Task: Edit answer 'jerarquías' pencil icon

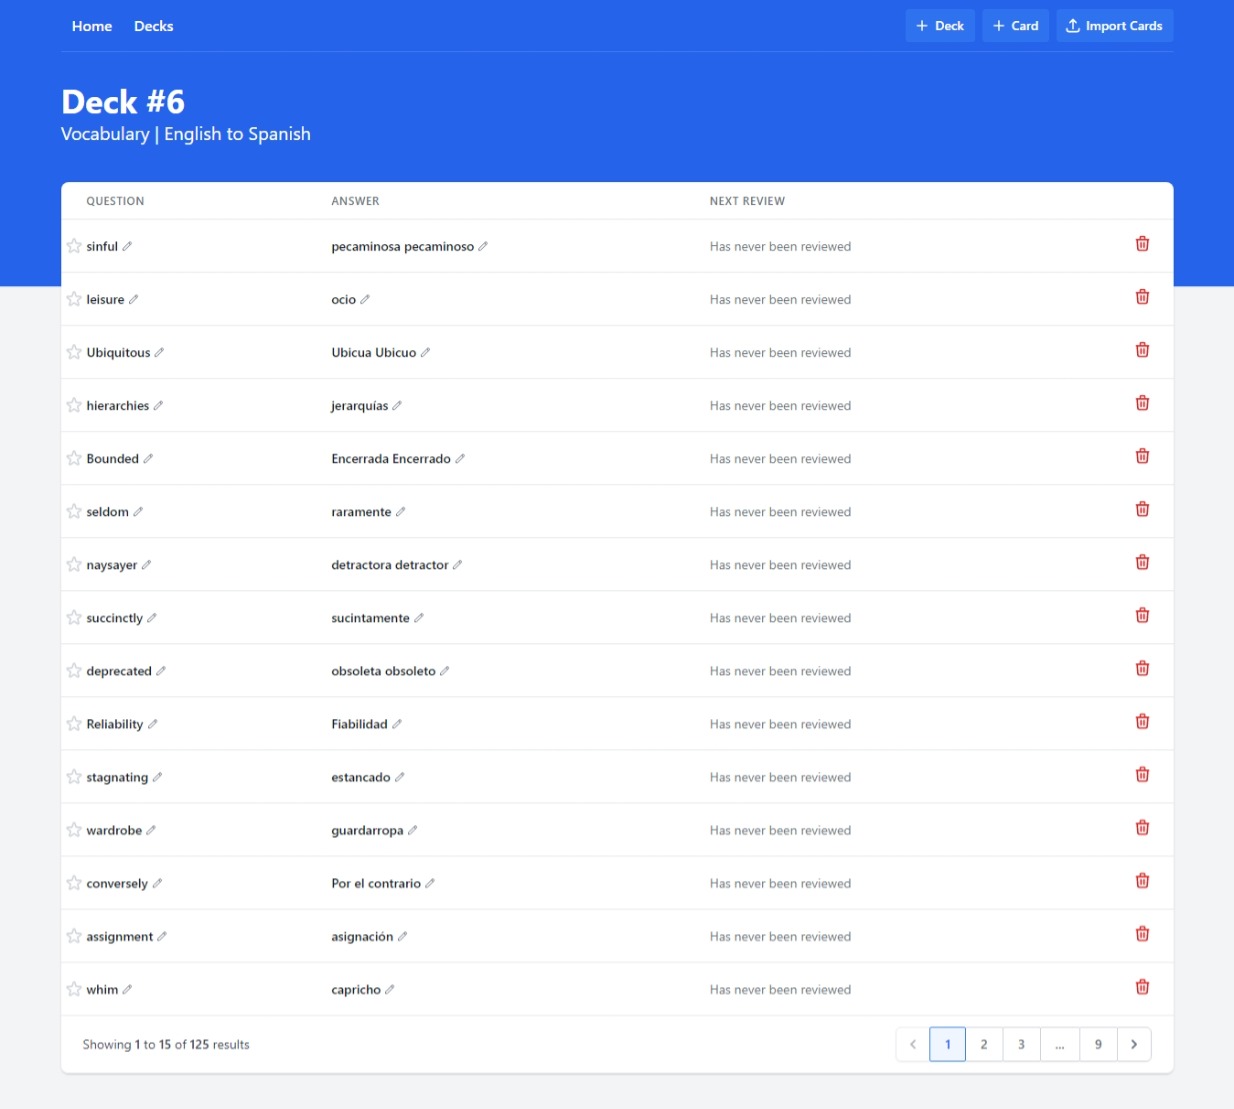Action: click(397, 405)
